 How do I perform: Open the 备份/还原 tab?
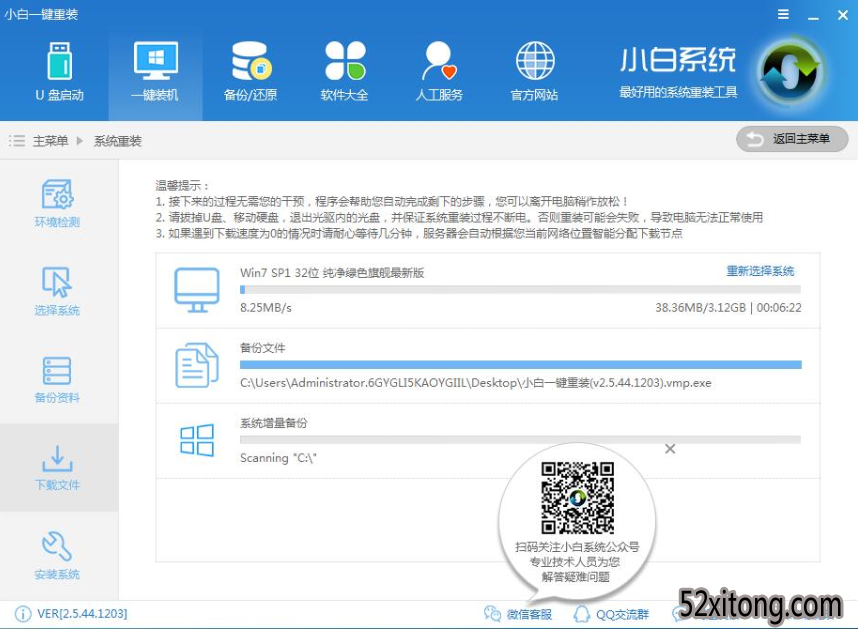[251, 72]
